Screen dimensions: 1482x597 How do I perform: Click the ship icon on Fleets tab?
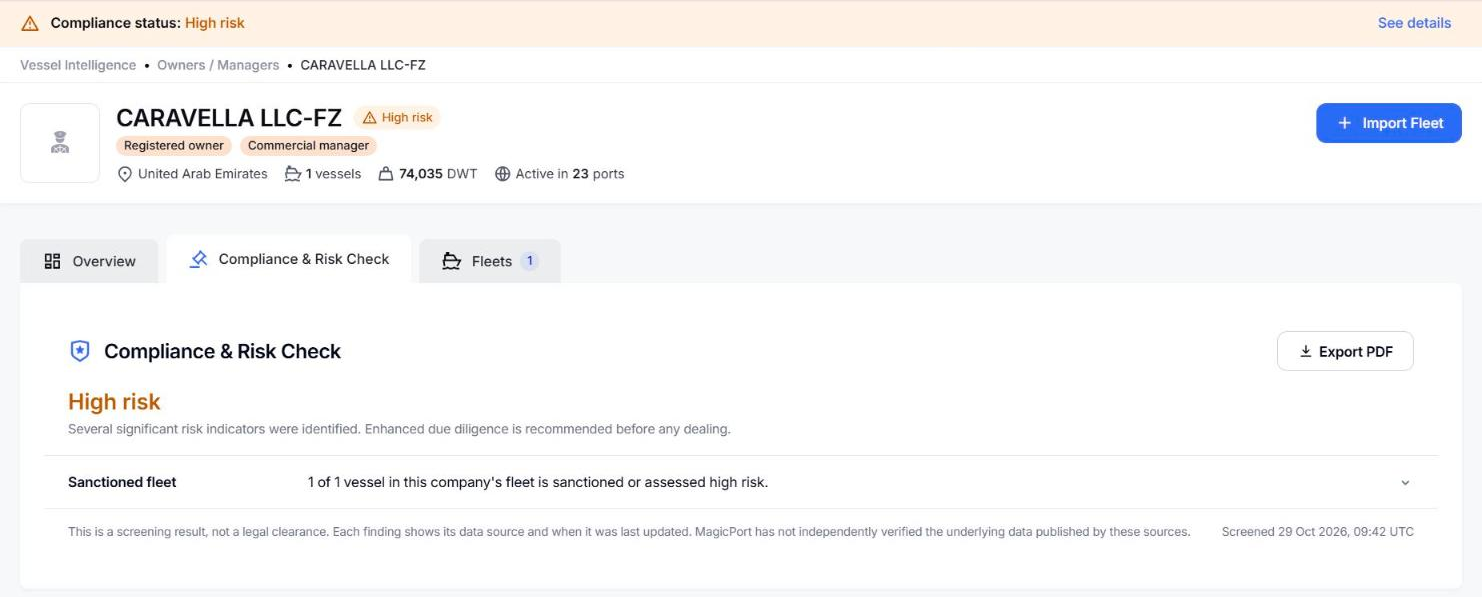(x=452, y=261)
